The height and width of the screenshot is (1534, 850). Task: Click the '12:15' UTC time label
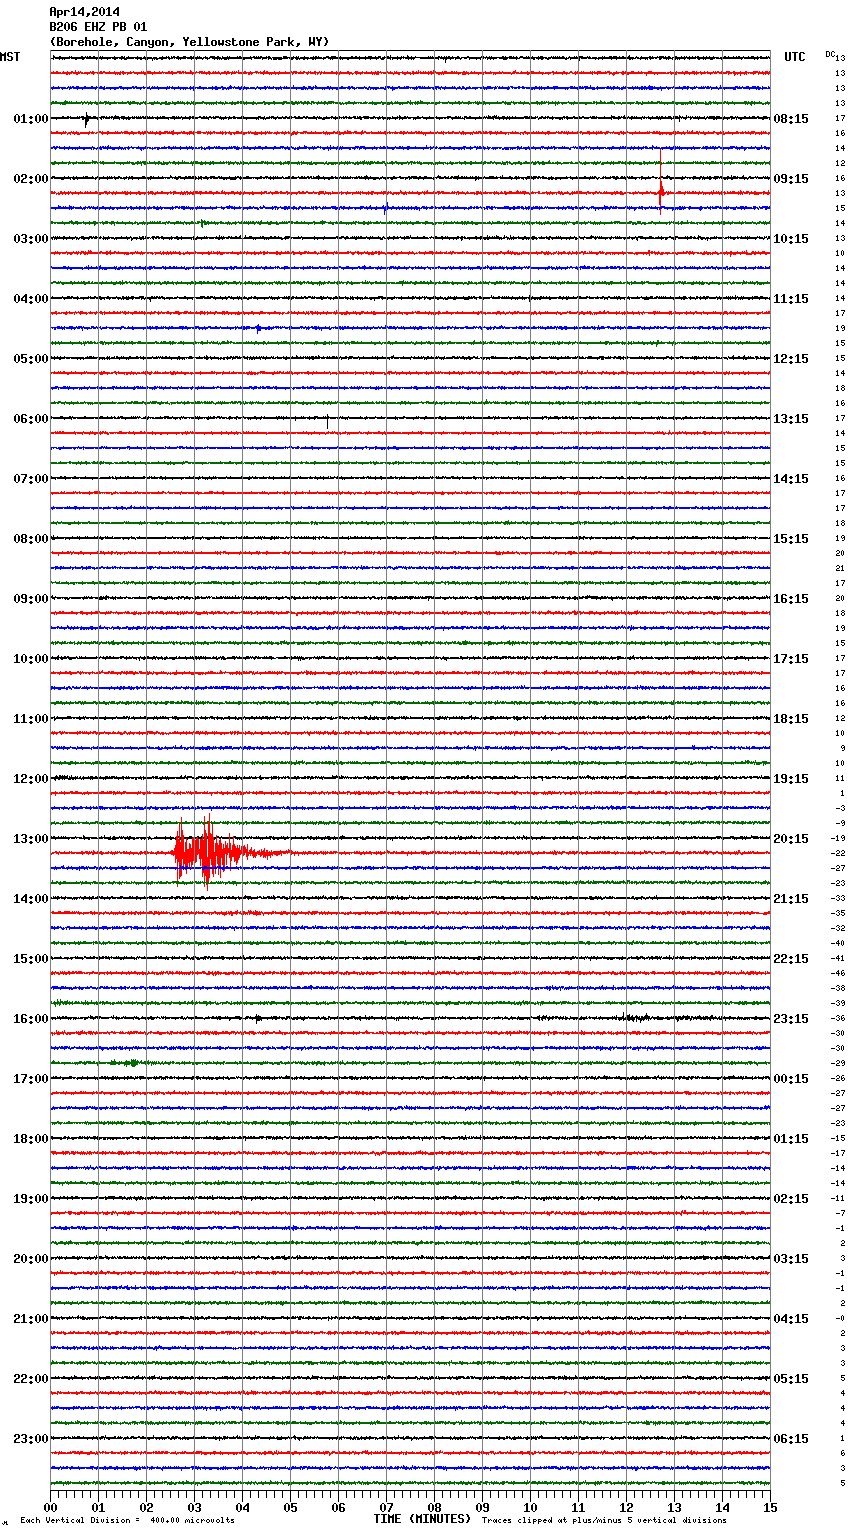click(791, 359)
